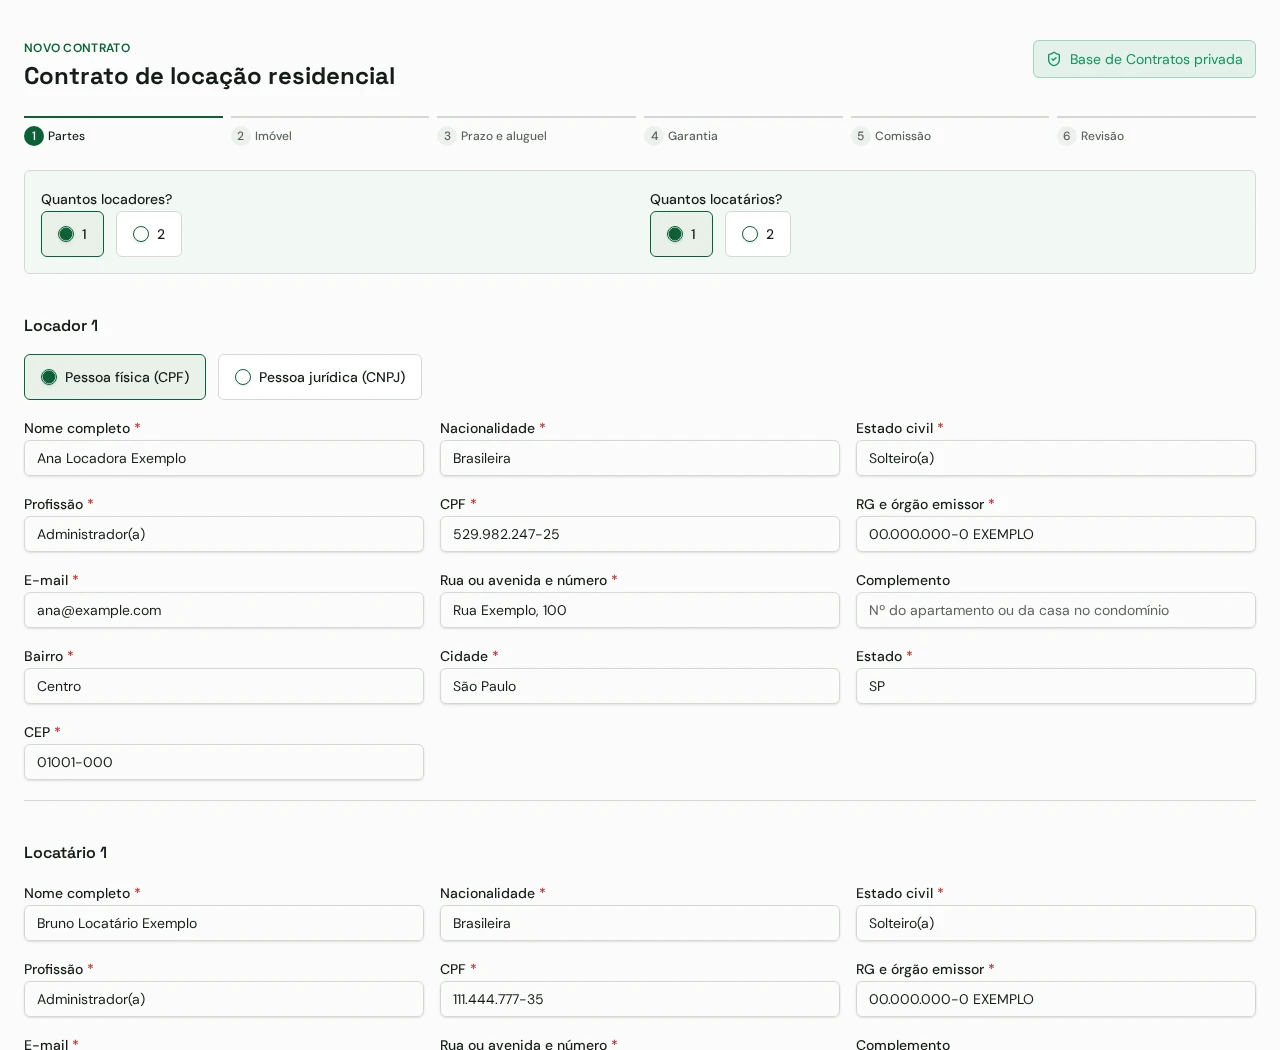Pick Pessoa jurídica (CNPJ) for Locador 1
This screenshot has width=1280, height=1050.
[320, 377]
